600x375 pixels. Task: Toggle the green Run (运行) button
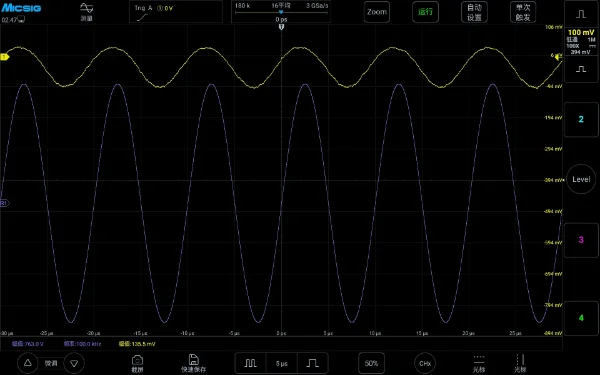425,12
